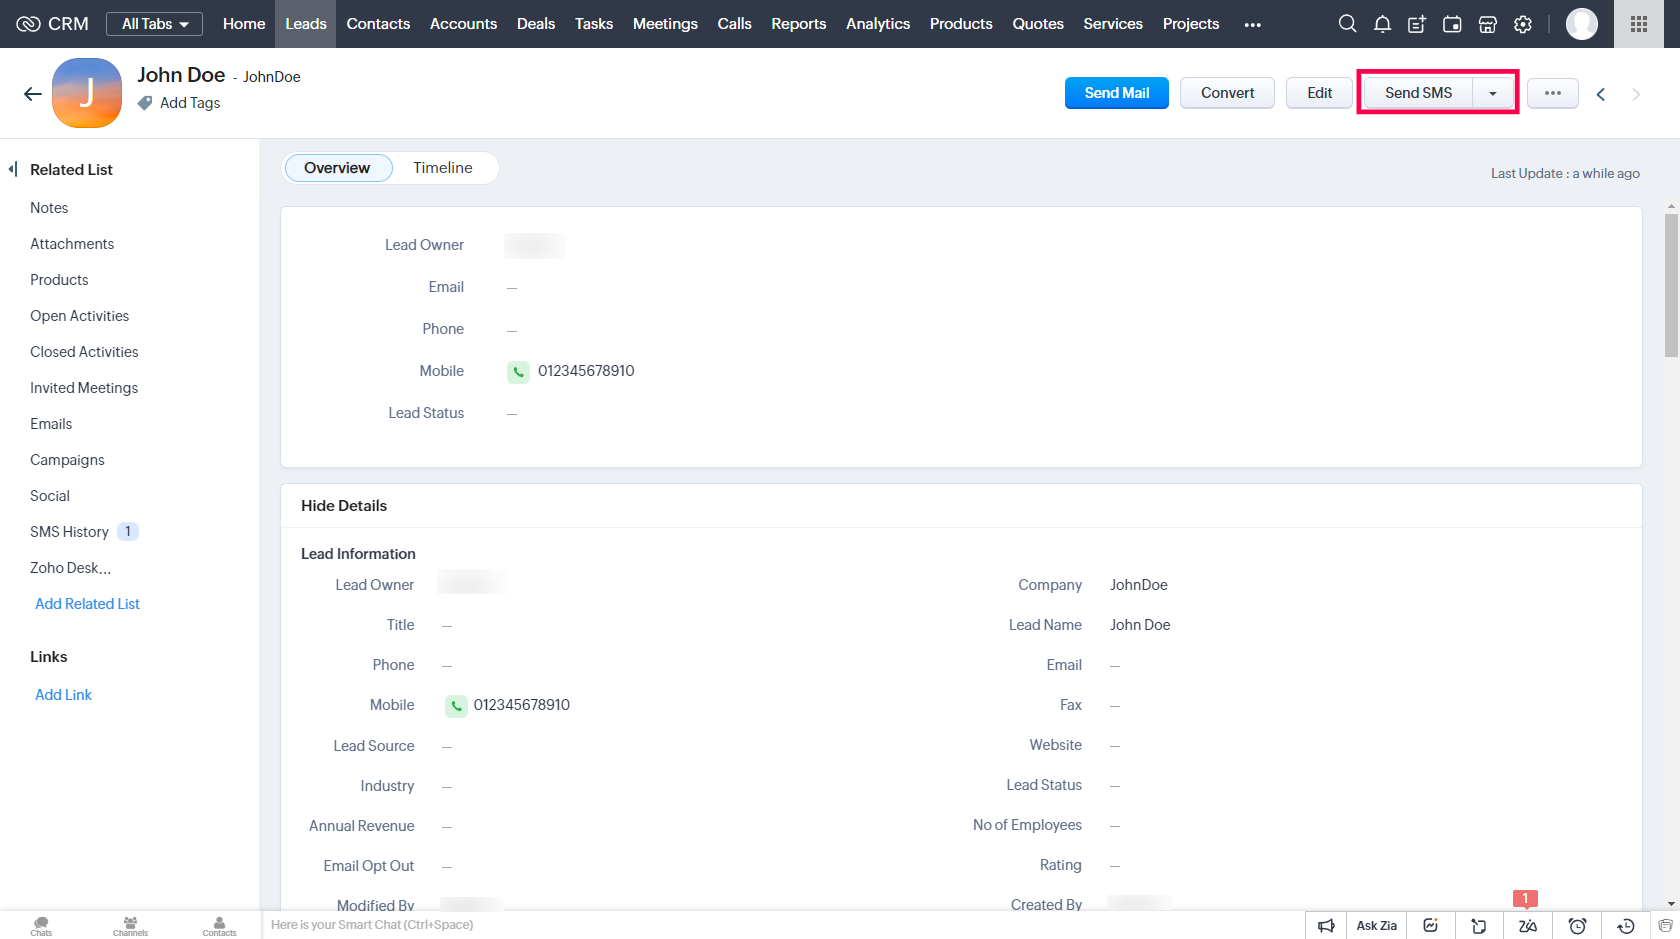Click the tag icon beside Add Tags

coord(145,103)
